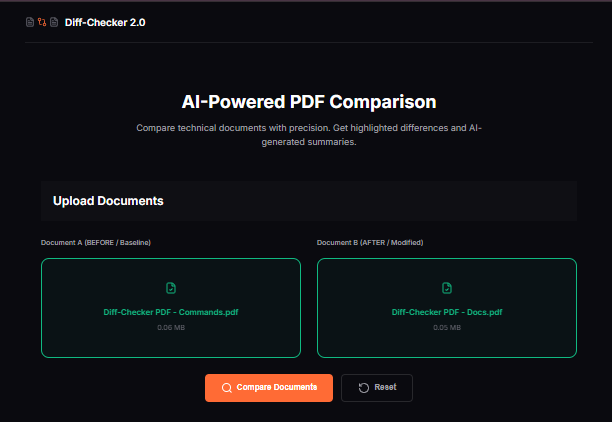Screen dimensions: 612x422
Task: Click the green file icon in Document B
Action: (x=447, y=288)
